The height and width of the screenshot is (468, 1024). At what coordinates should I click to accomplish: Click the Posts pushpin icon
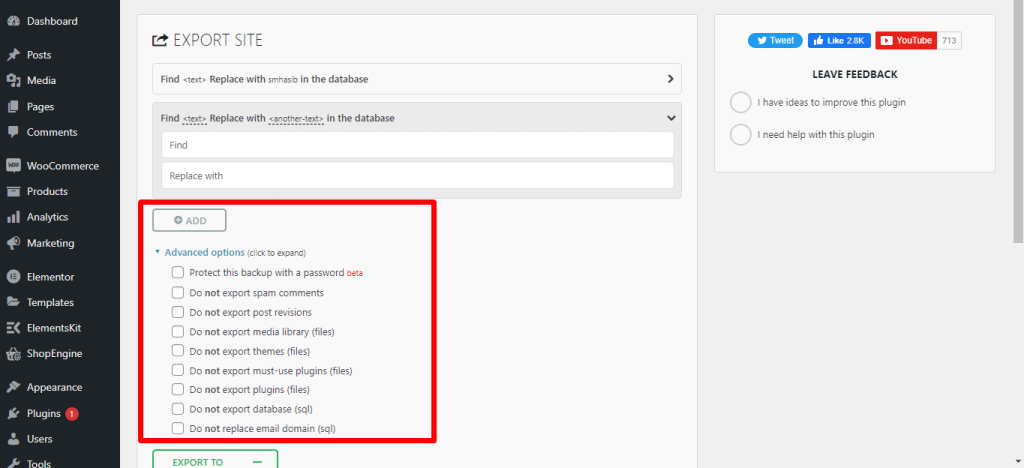pos(13,55)
